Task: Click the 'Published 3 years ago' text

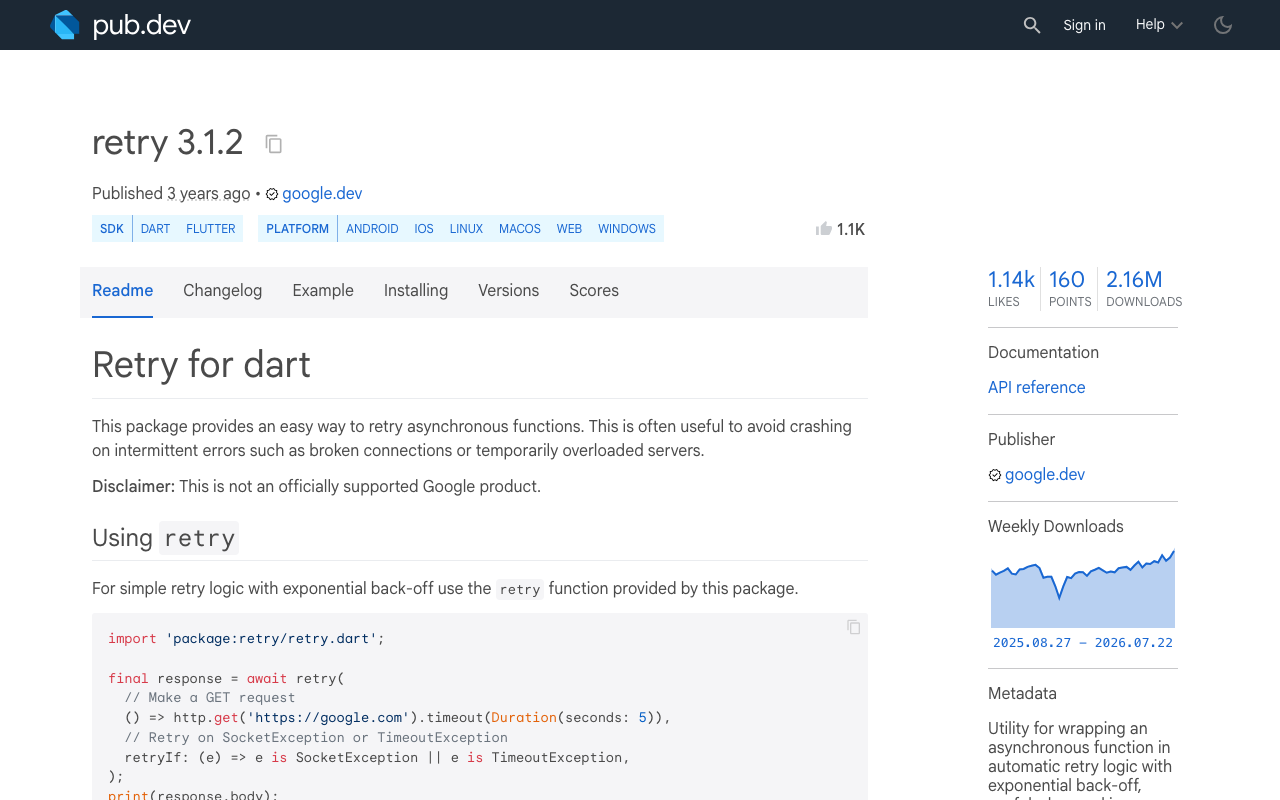Action: point(171,194)
